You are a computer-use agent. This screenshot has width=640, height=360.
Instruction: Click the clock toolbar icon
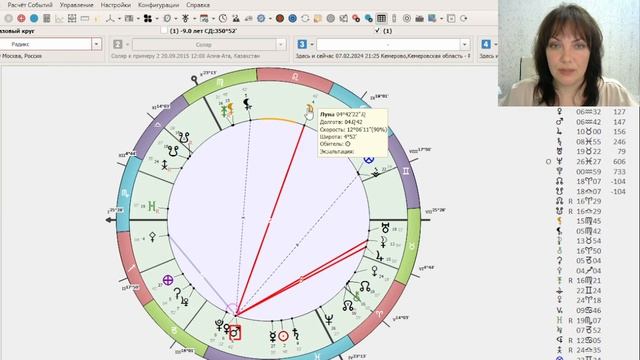[x=222, y=18]
